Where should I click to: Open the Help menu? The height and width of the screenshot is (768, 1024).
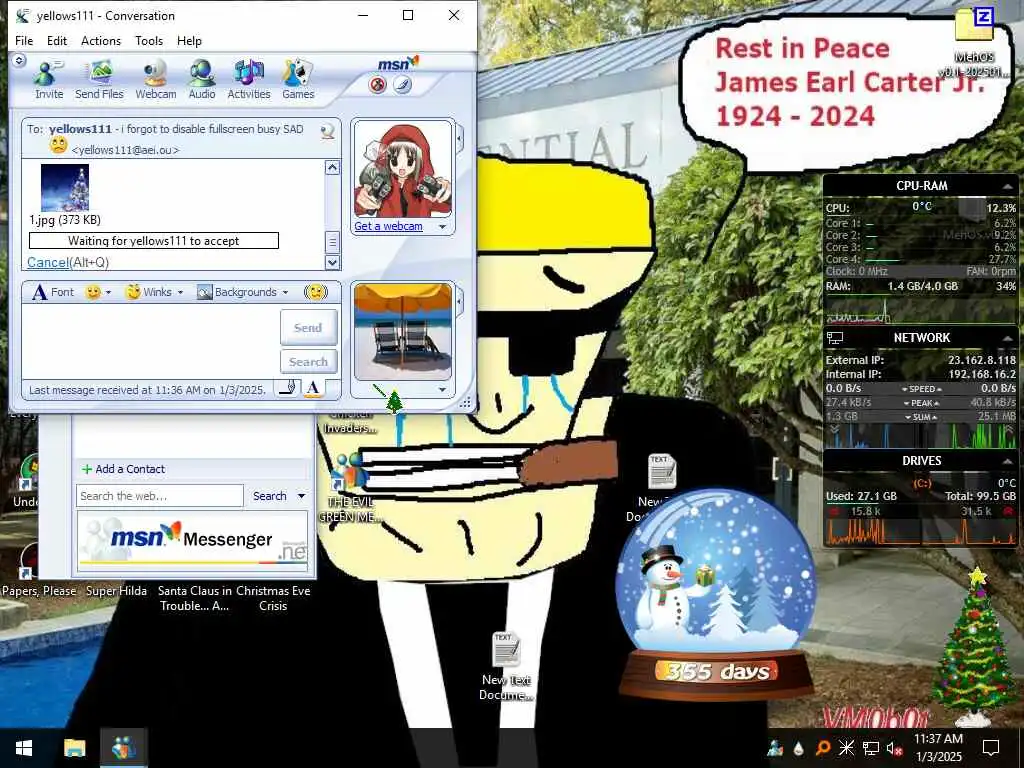coord(189,40)
